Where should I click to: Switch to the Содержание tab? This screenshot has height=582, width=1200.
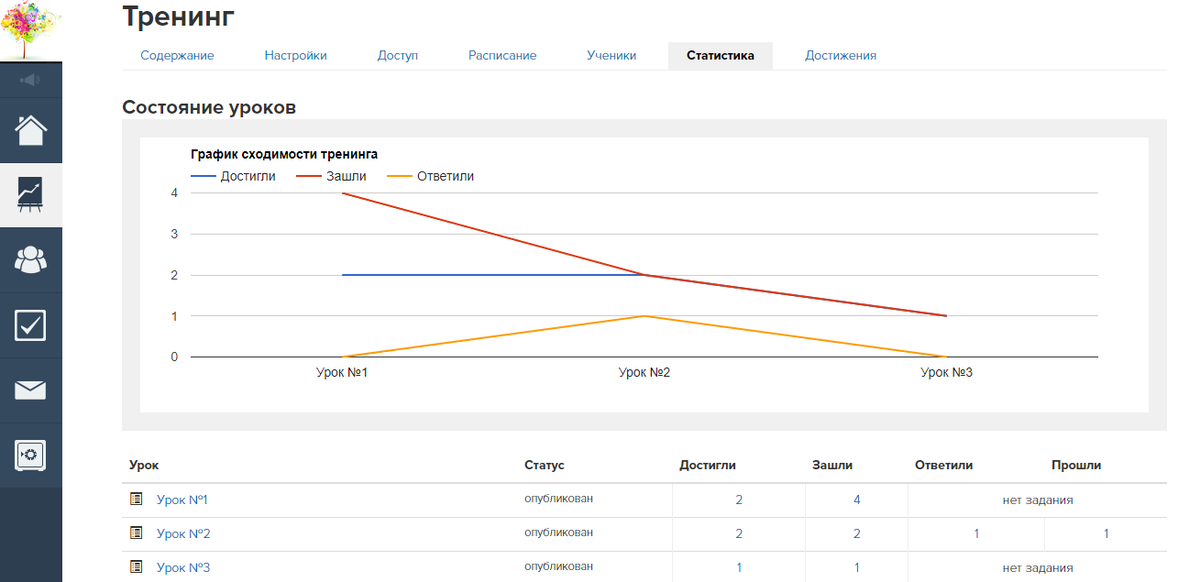(177, 56)
